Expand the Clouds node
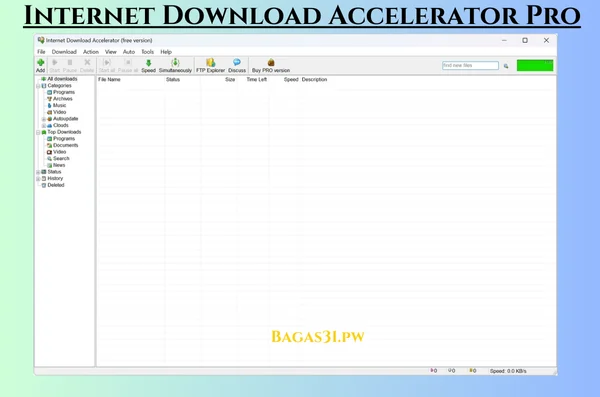The image size is (600, 397). click(x=44, y=126)
